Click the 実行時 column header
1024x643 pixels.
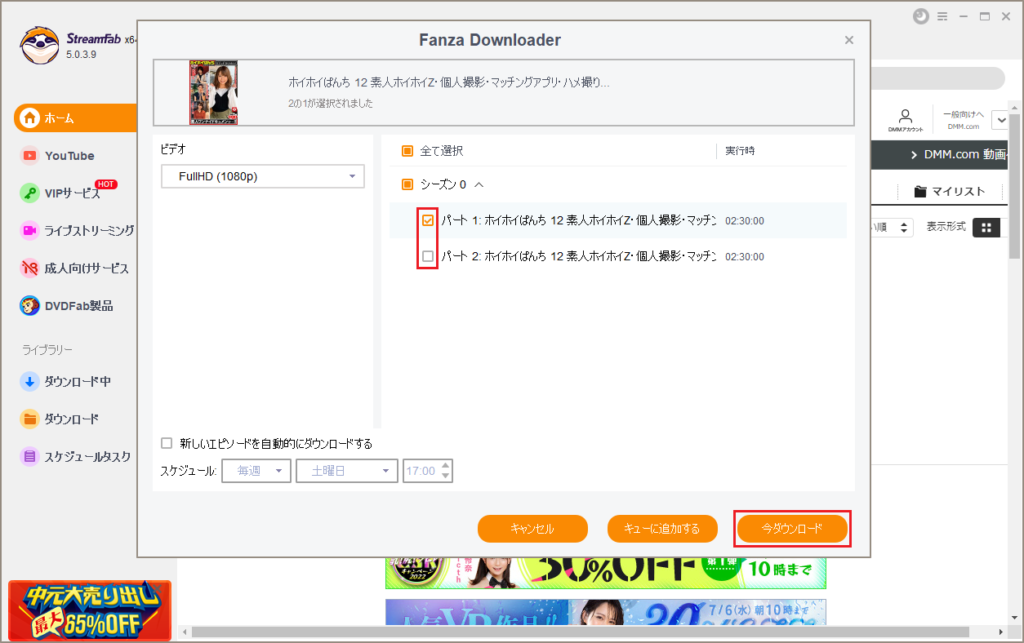[x=740, y=151]
